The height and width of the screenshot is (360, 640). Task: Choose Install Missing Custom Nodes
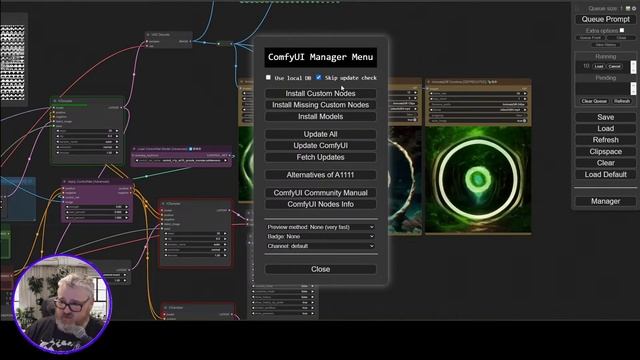tap(320, 105)
